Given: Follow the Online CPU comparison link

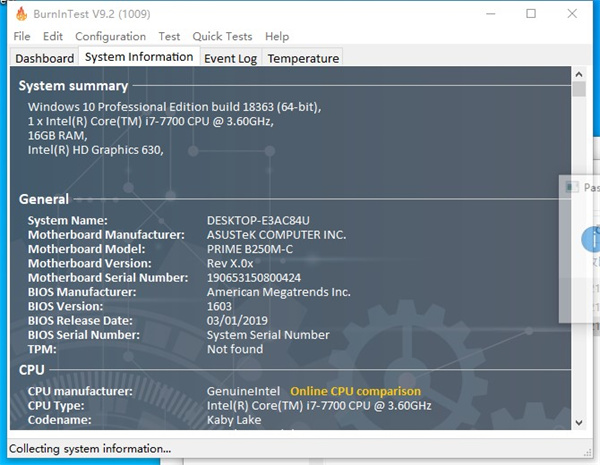Looking at the screenshot, I should point(355,391).
